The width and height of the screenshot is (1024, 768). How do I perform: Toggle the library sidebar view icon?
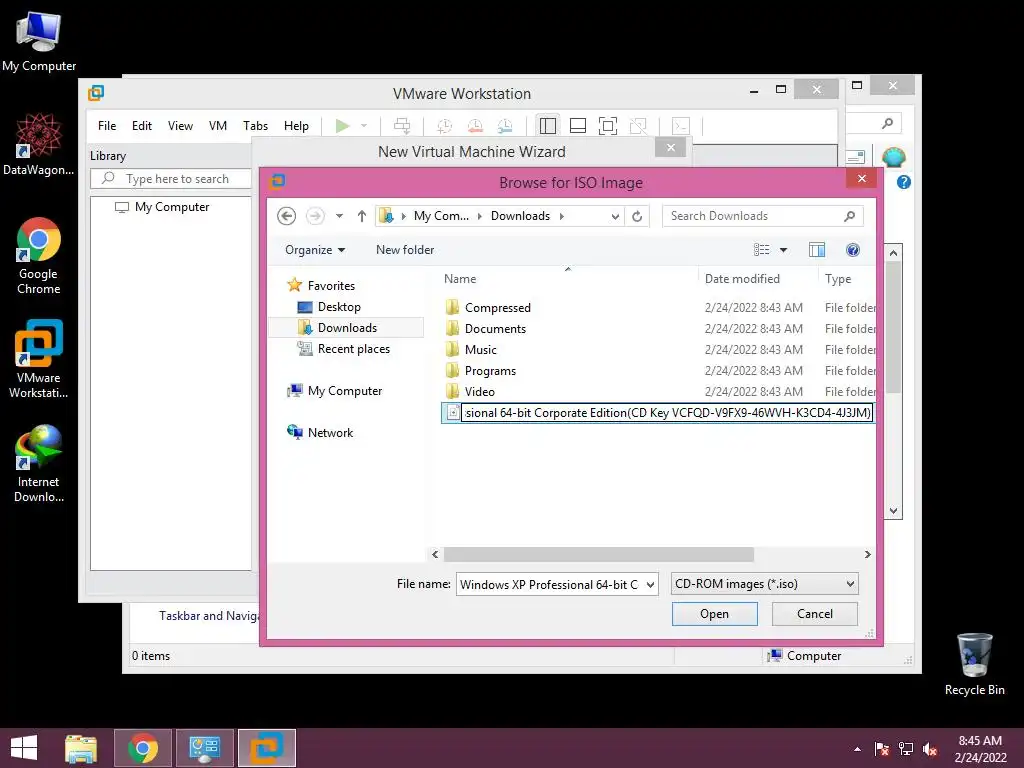[548, 125]
